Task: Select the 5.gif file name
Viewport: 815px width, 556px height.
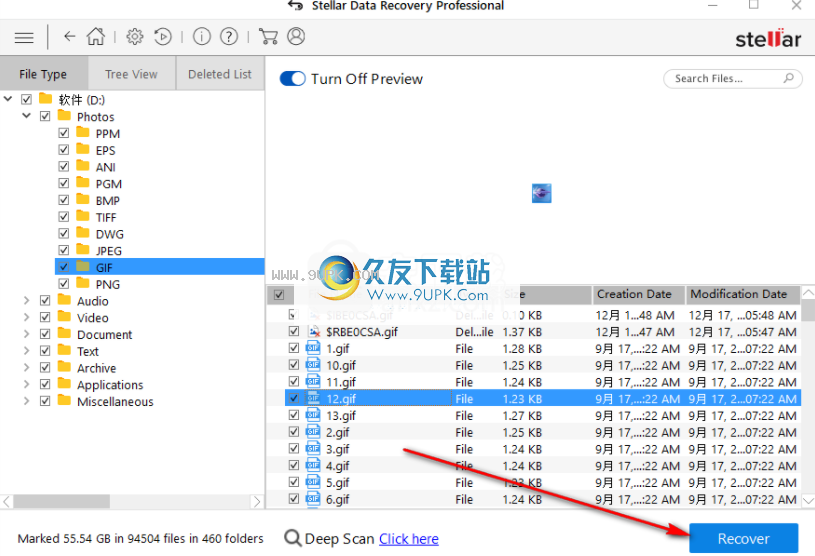Action: 338,483
